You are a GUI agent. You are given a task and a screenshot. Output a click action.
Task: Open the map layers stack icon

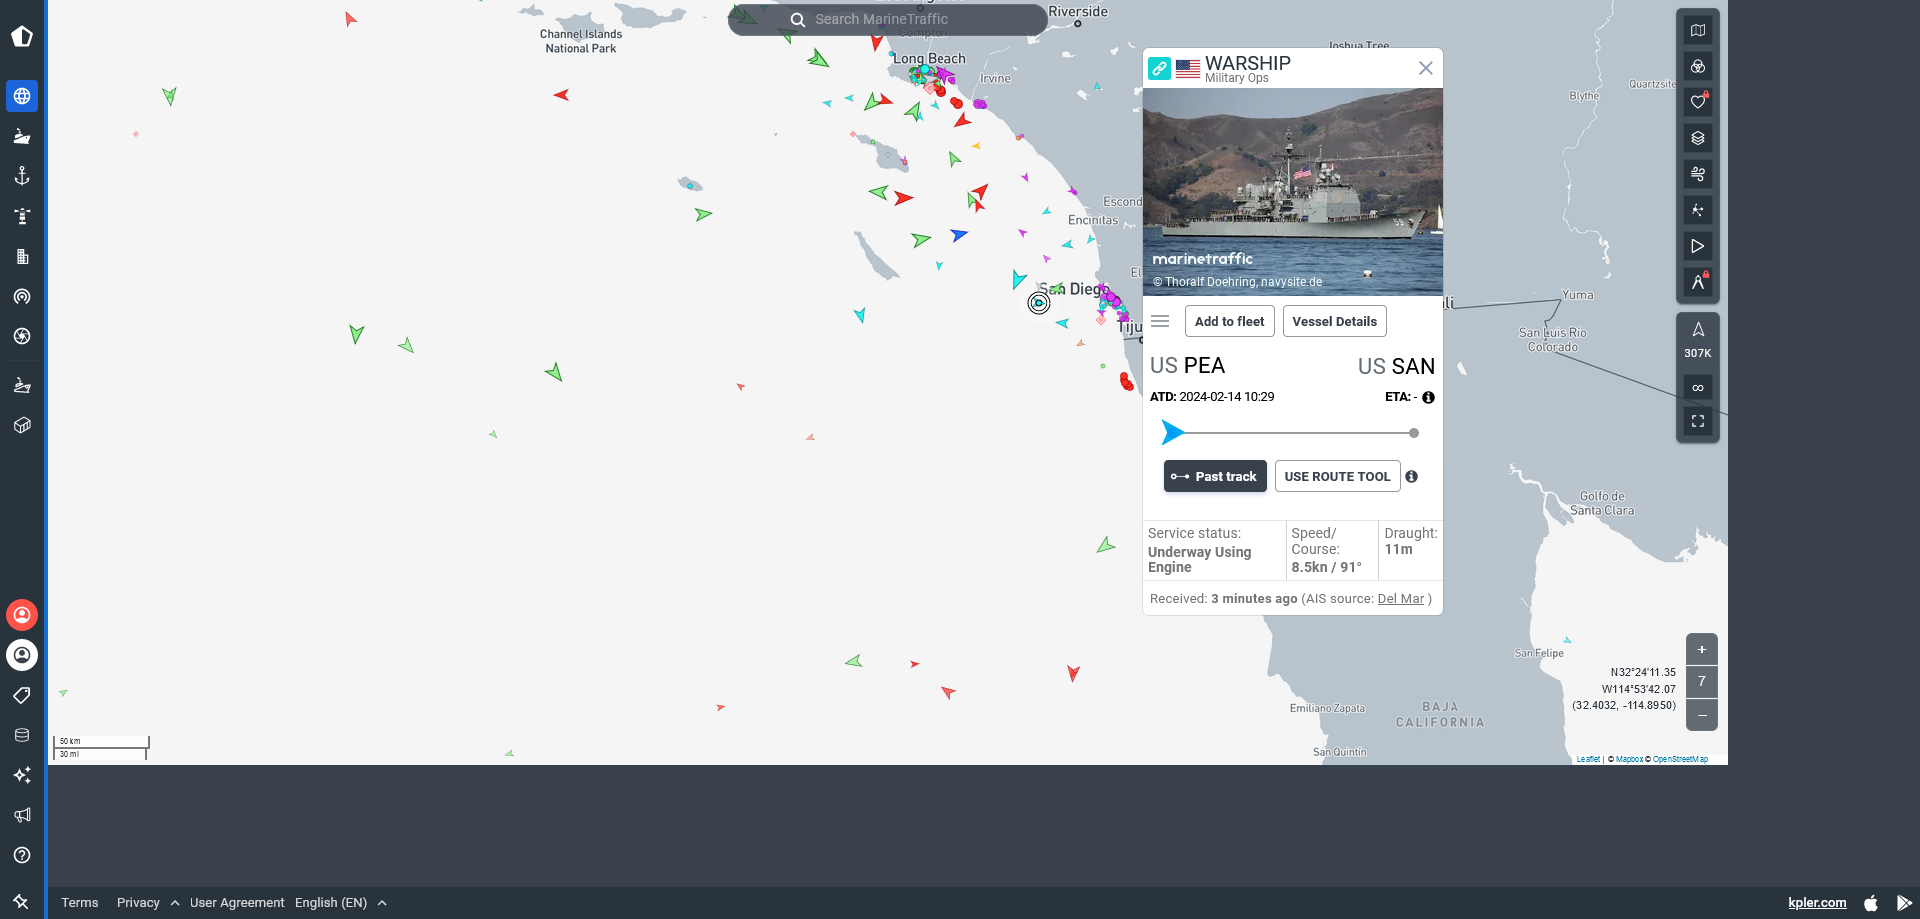(x=1698, y=138)
